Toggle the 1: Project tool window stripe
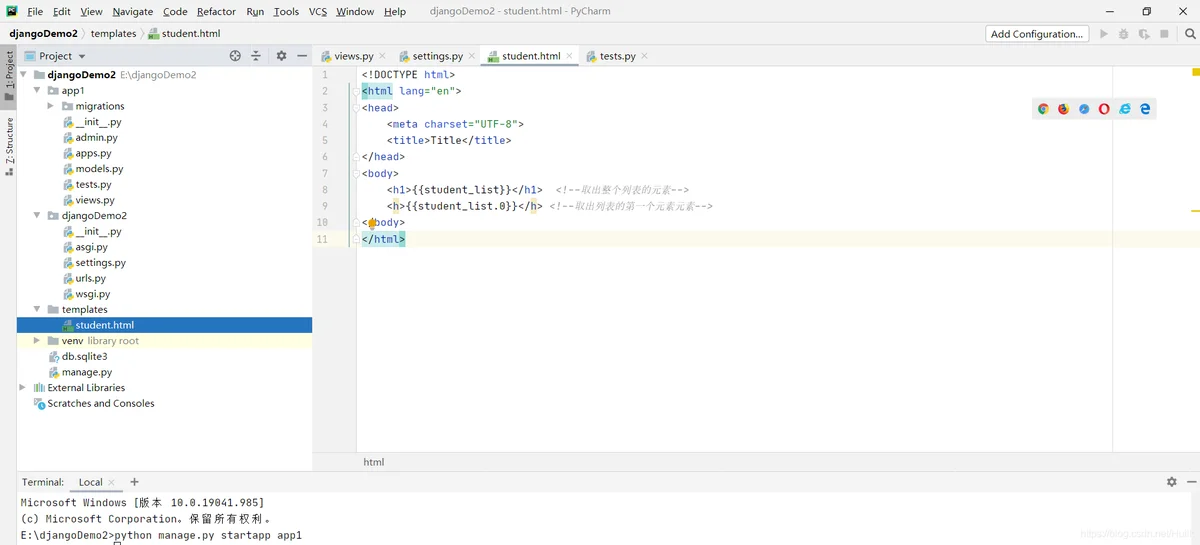 coord(9,76)
